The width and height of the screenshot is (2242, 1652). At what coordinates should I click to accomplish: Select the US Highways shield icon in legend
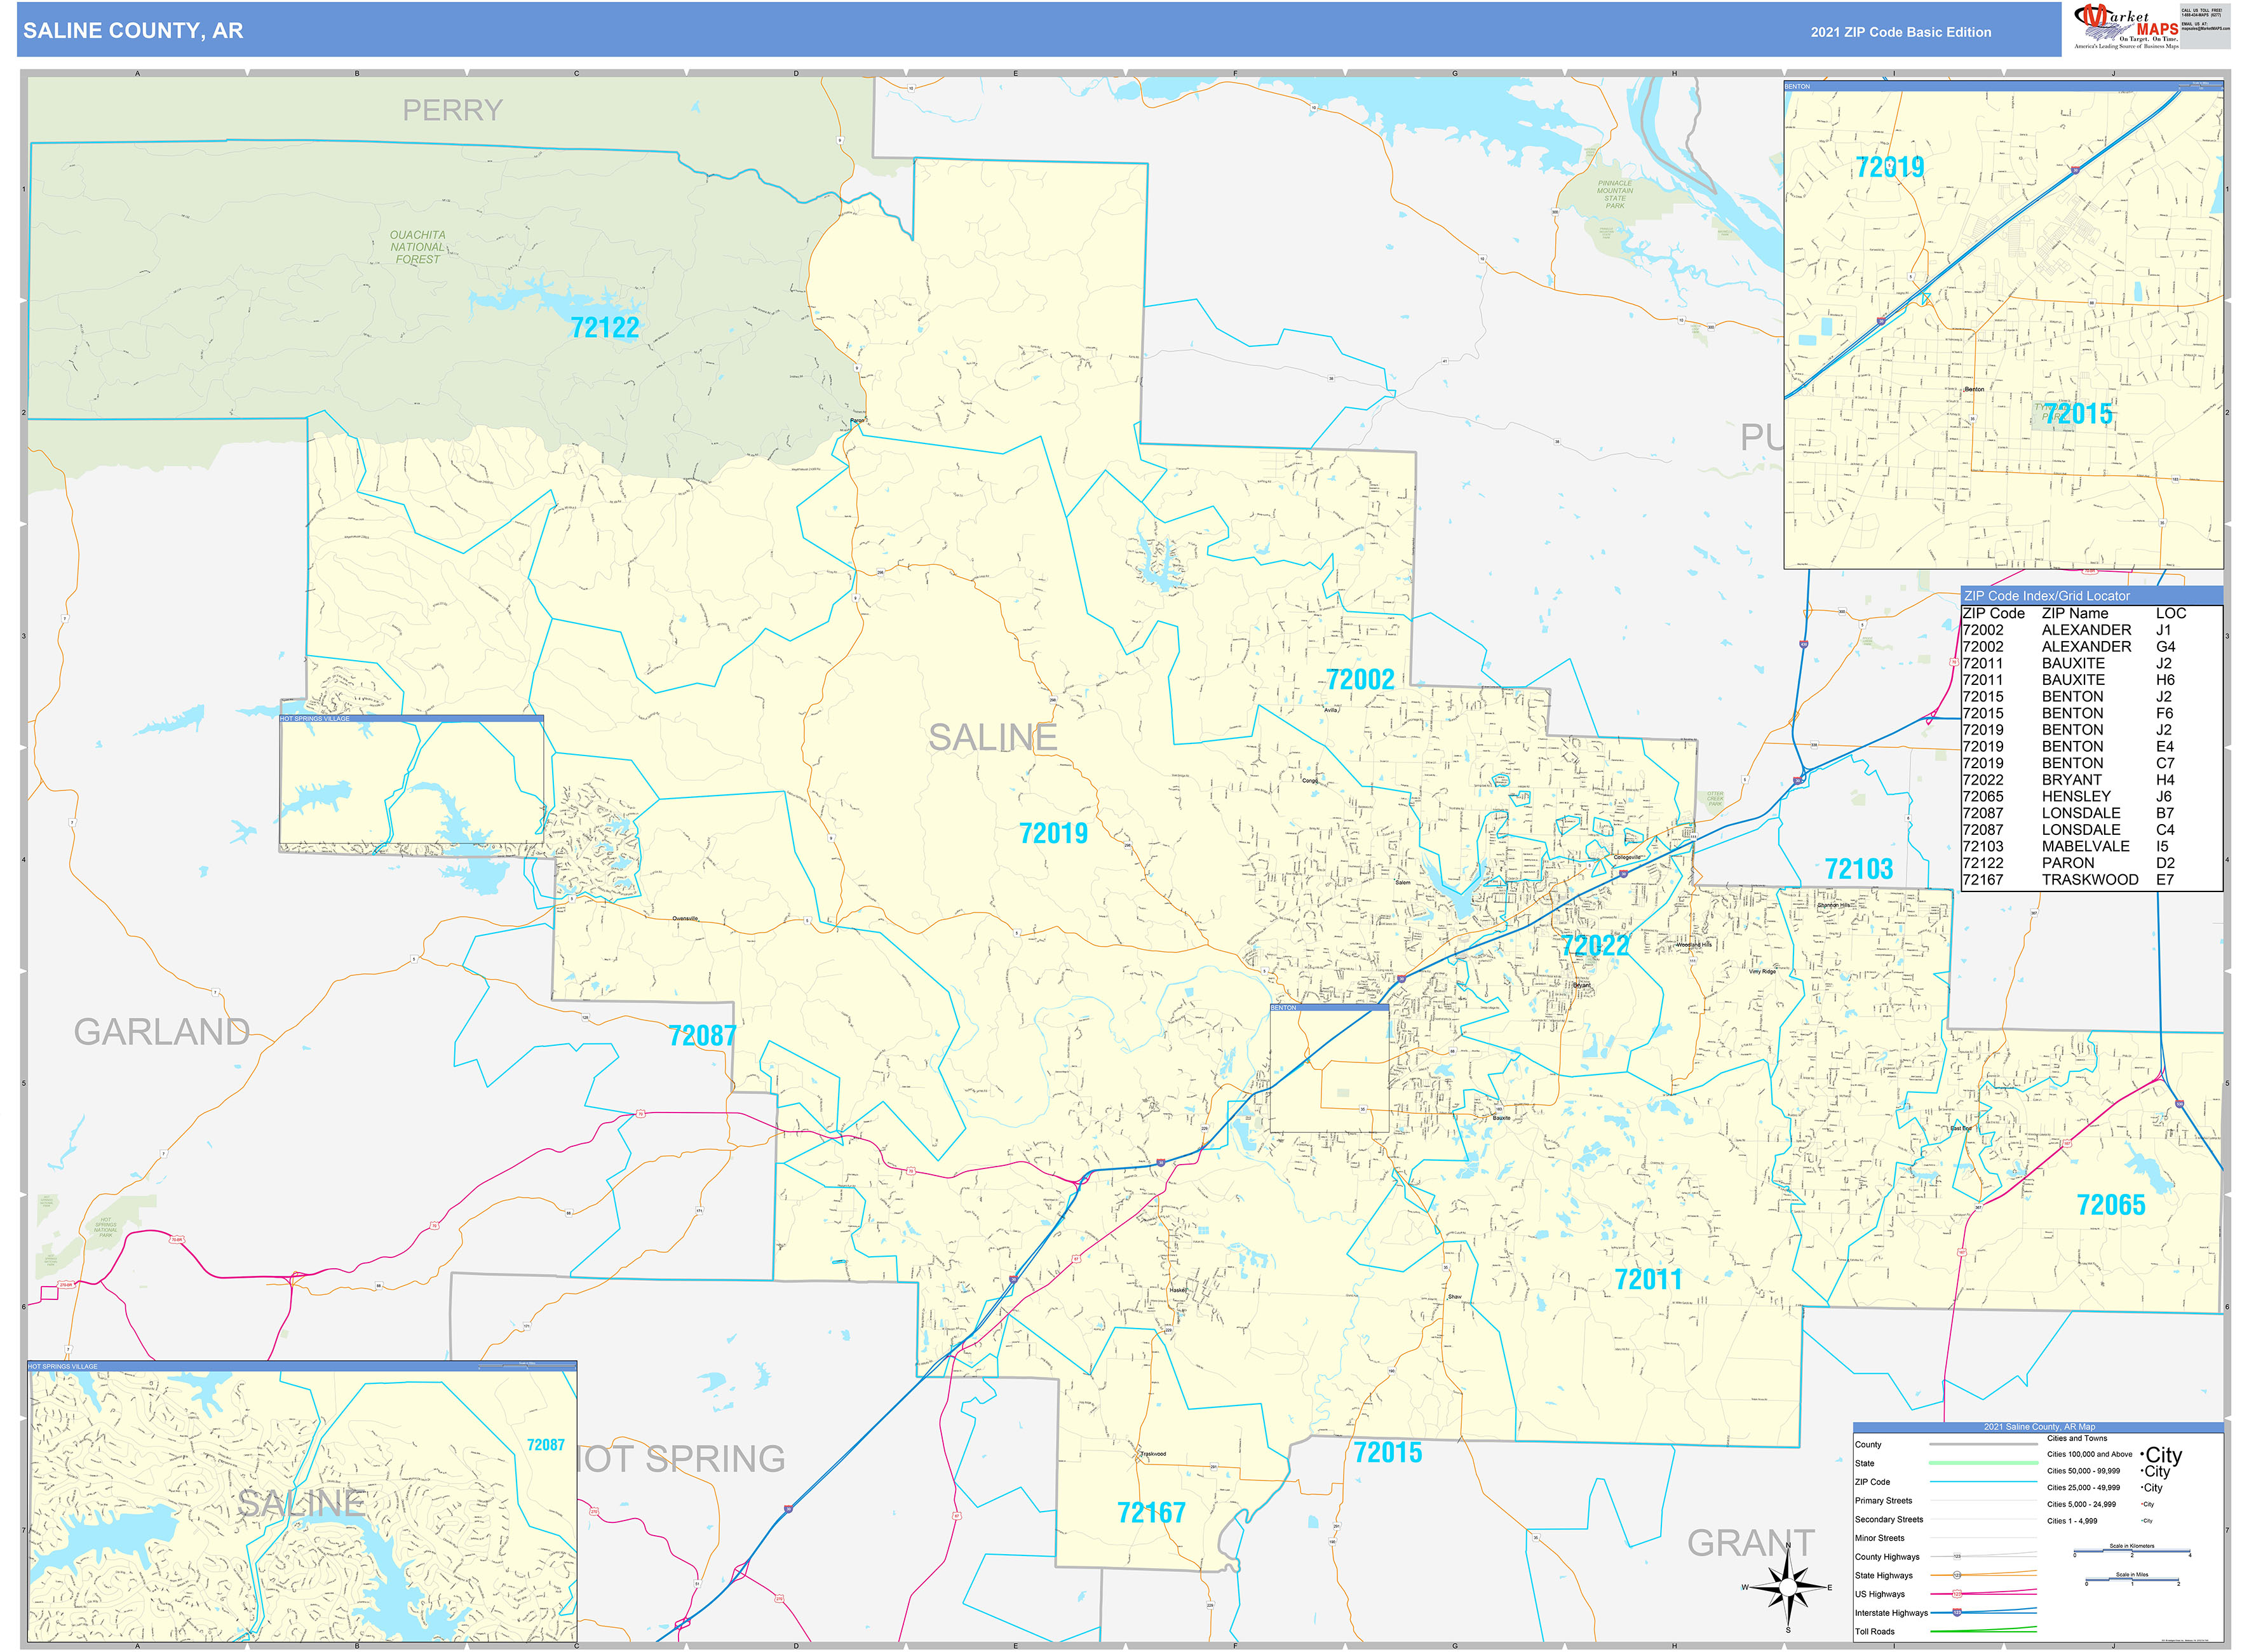pos(1957,1594)
